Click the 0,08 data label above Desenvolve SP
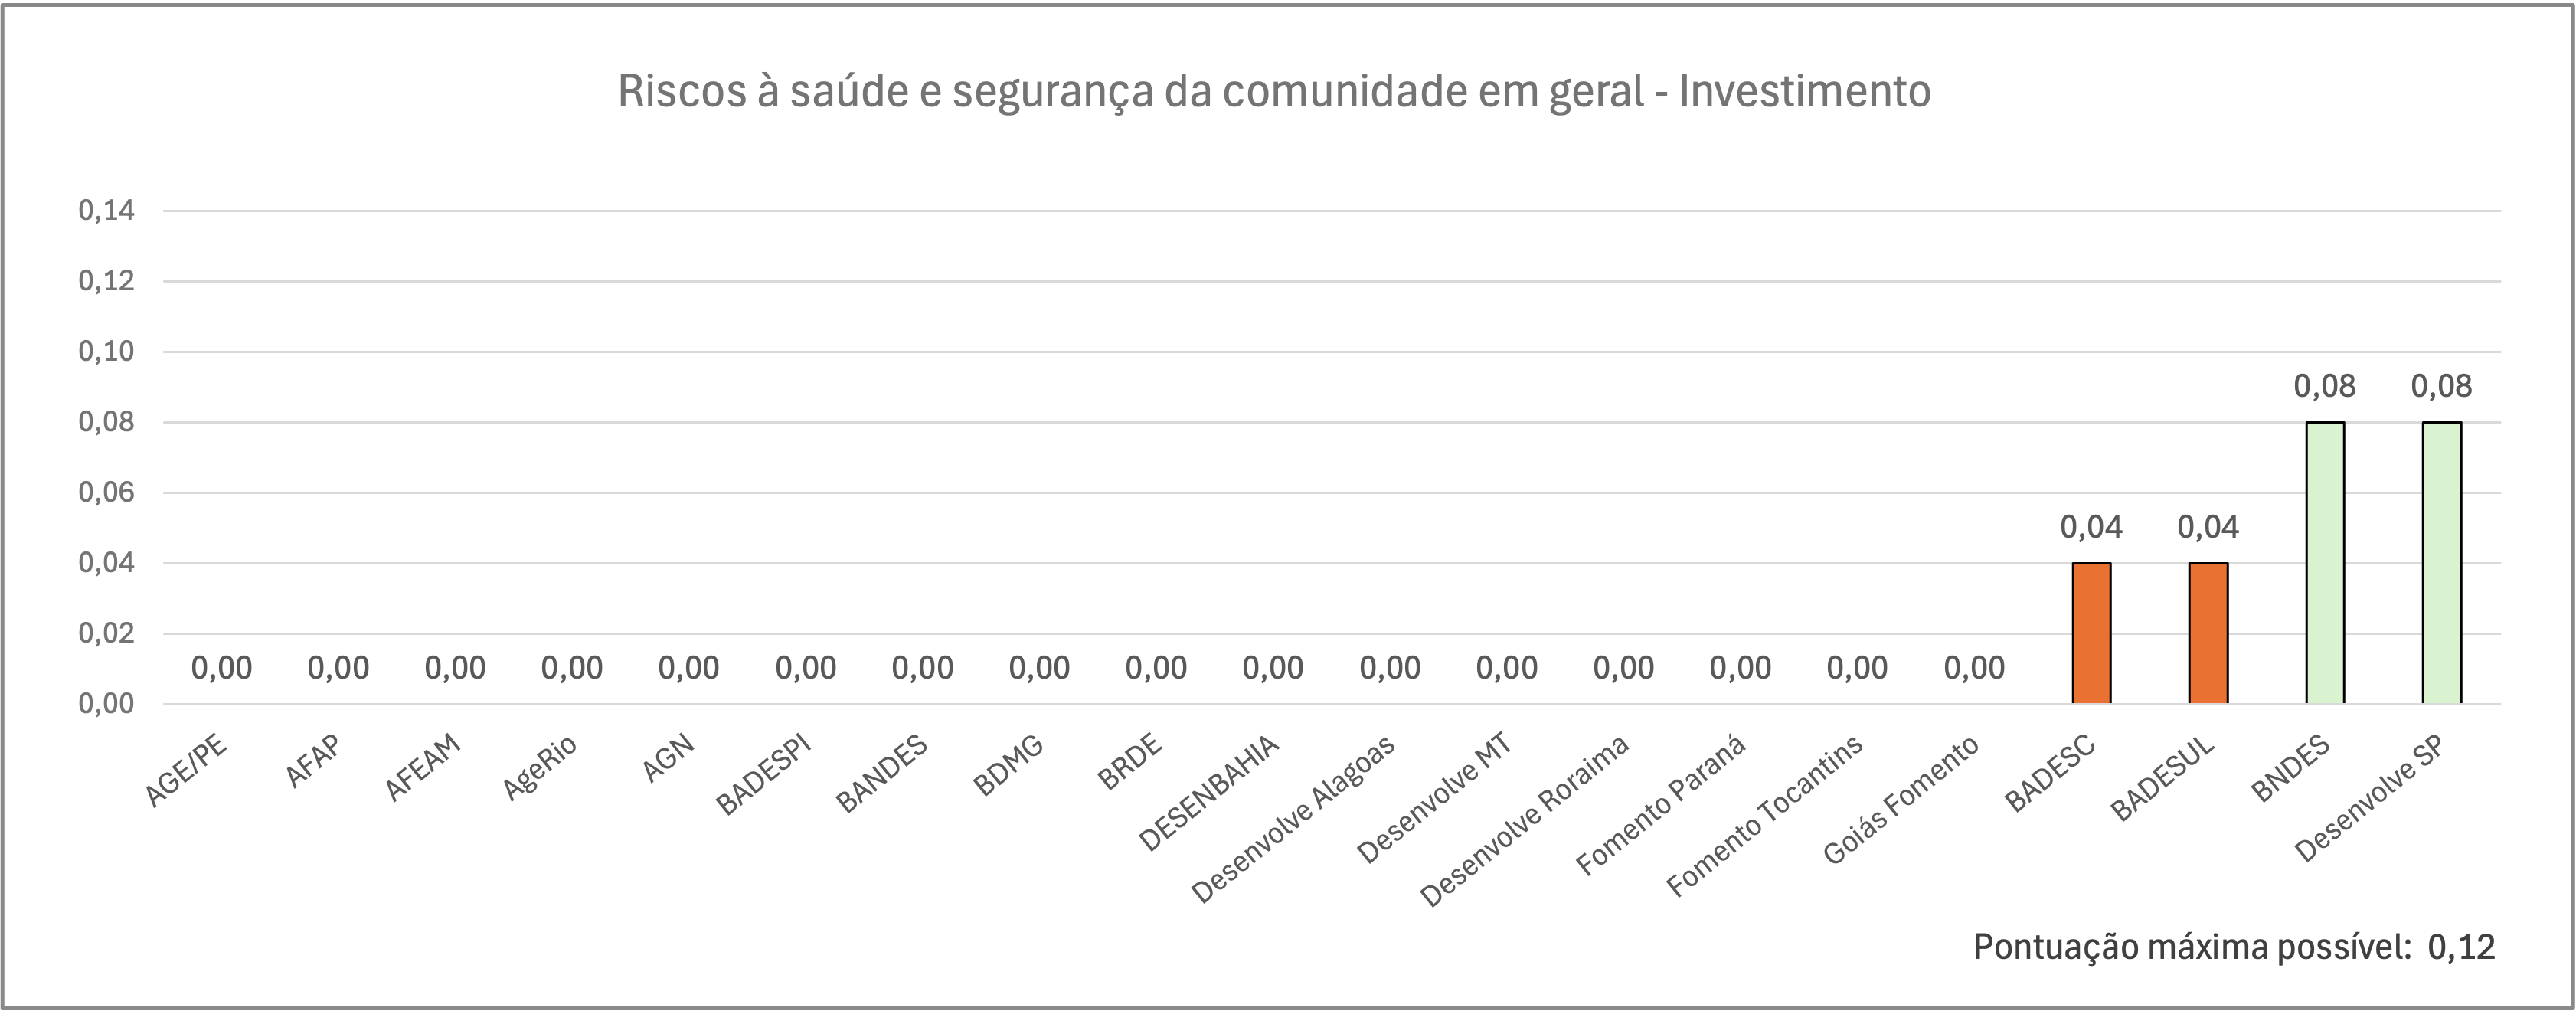The height and width of the screenshot is (1011, 2576). point(2442,386)
